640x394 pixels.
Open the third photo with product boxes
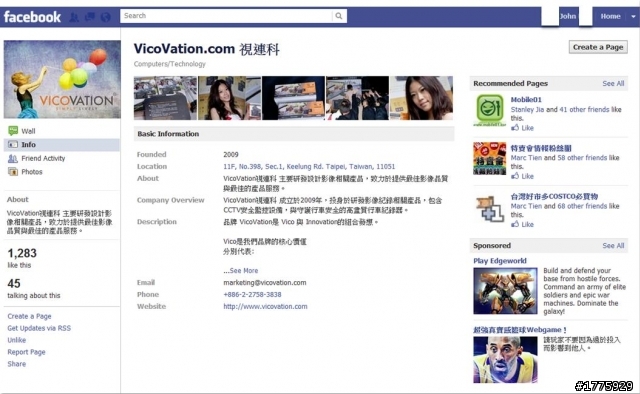[293, 98]
